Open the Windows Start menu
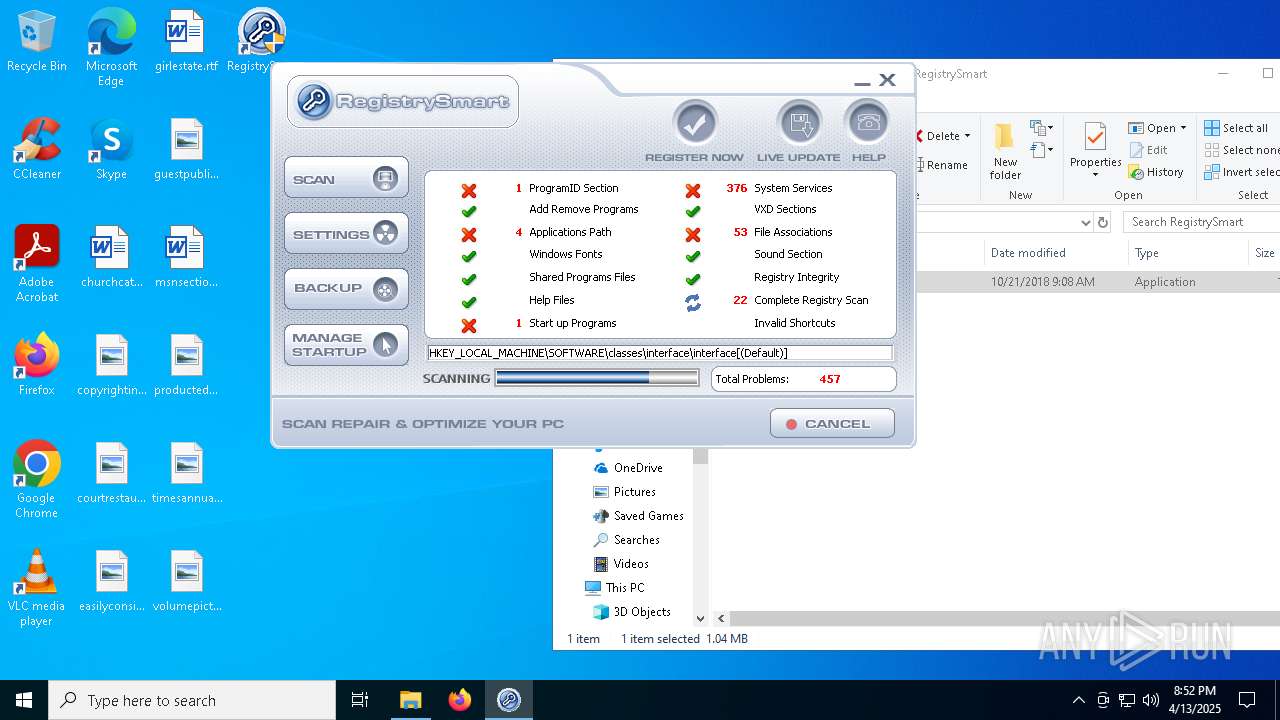The image size is (1280, 720). (24, 700)
